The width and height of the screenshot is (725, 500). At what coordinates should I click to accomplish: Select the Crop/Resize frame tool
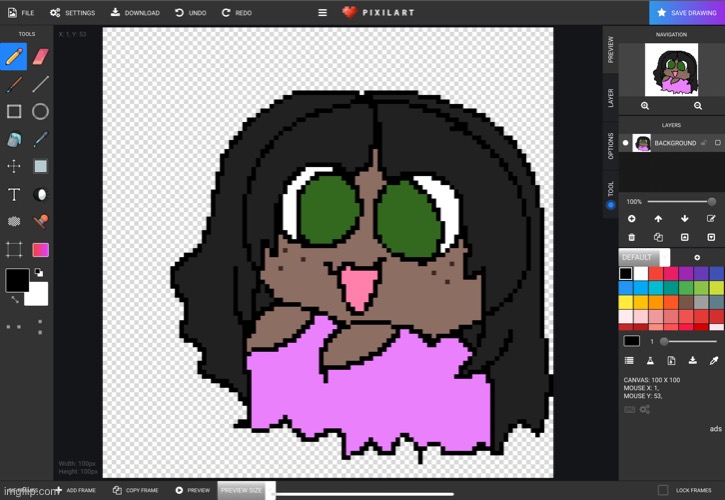pyautogui.click(x=14, y=250)
